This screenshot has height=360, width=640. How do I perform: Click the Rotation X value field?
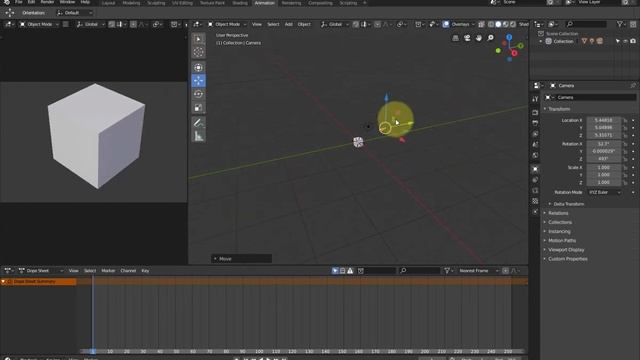click(x=604, y=144)
